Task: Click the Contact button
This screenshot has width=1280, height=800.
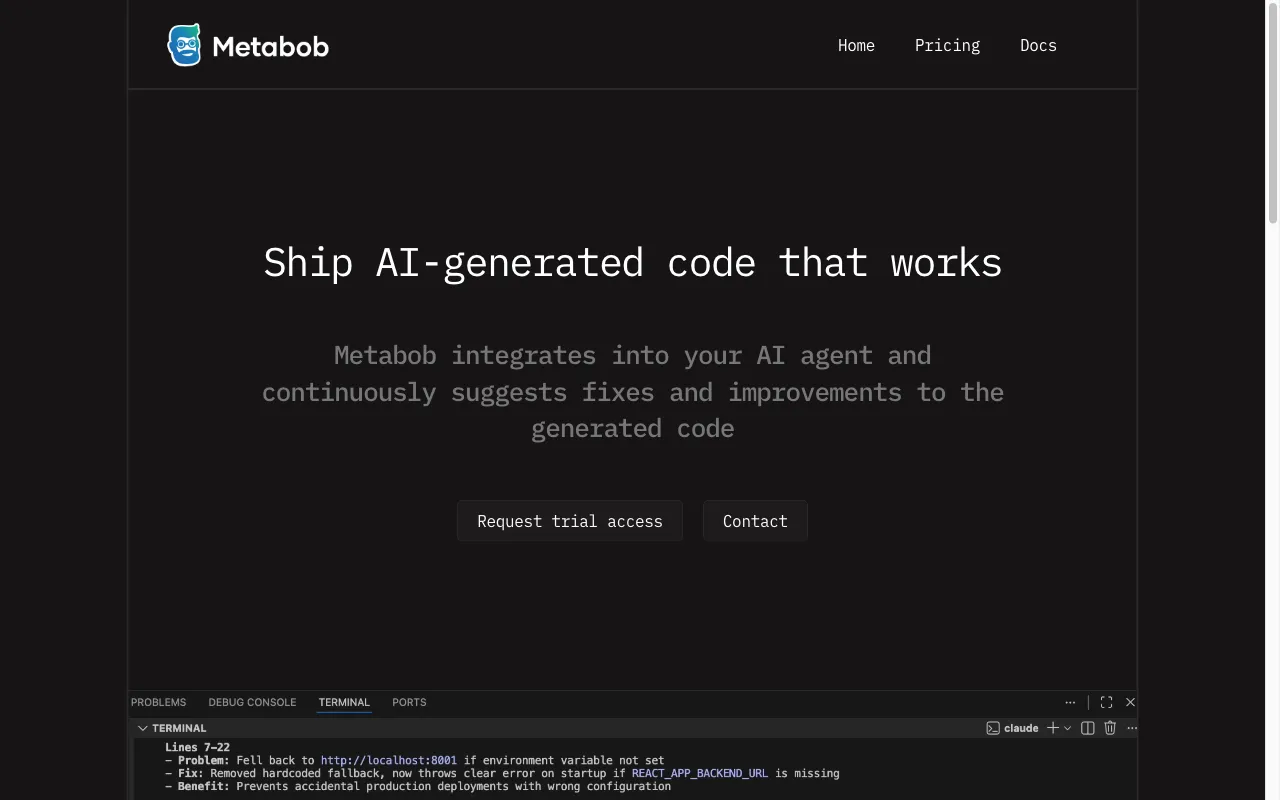Action: tap(755, 521)
